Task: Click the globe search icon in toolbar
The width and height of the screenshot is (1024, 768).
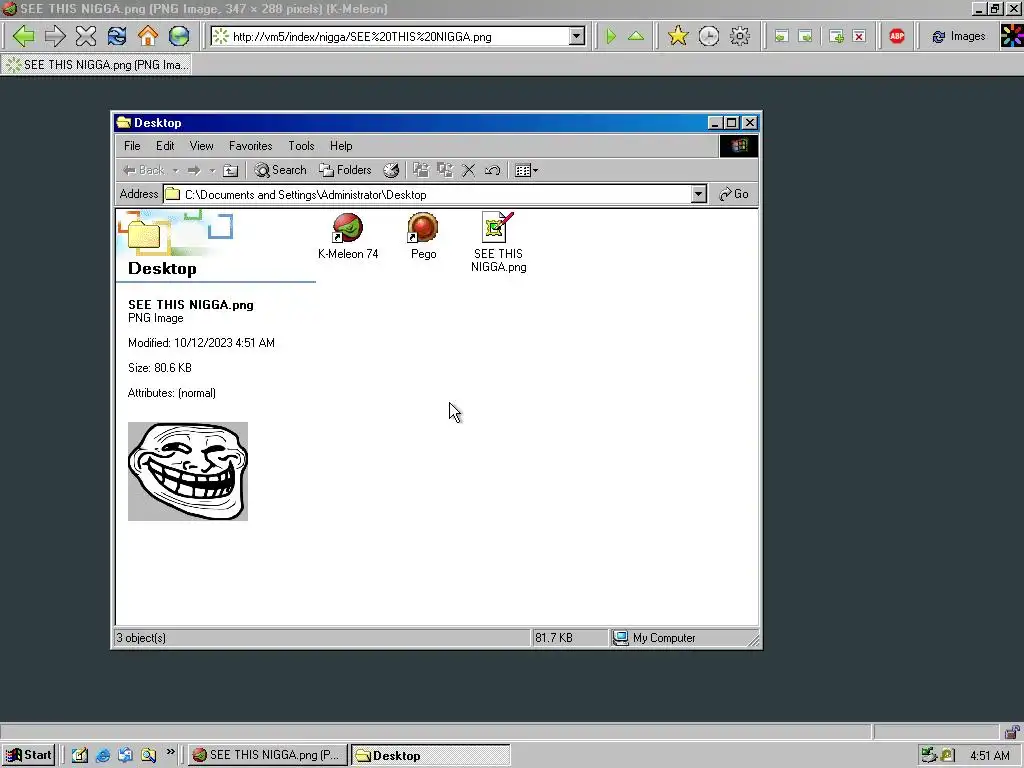Action: [178, 36]
